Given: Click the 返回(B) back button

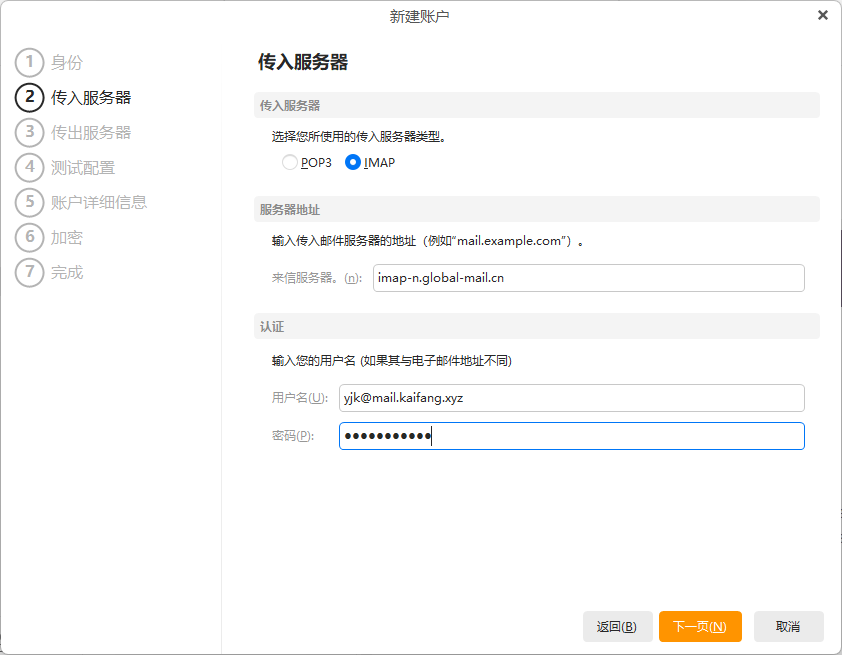Looking at the screenshot, I should (618, 627).
